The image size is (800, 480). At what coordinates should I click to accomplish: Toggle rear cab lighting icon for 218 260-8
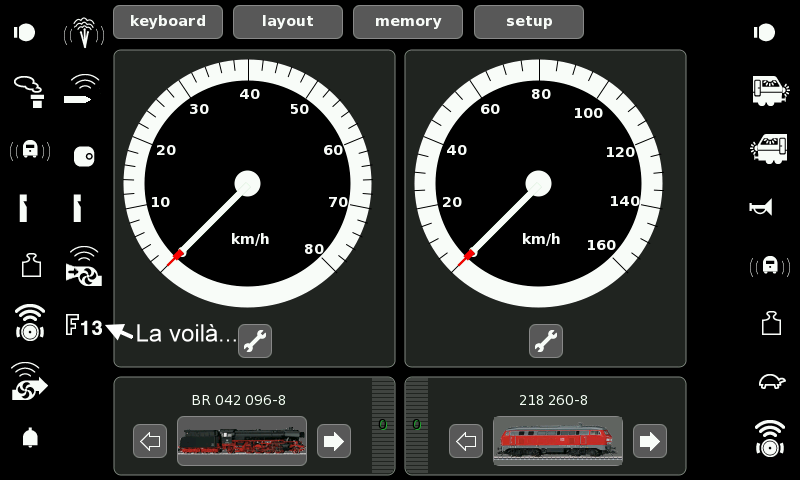(x=768, y=148)
